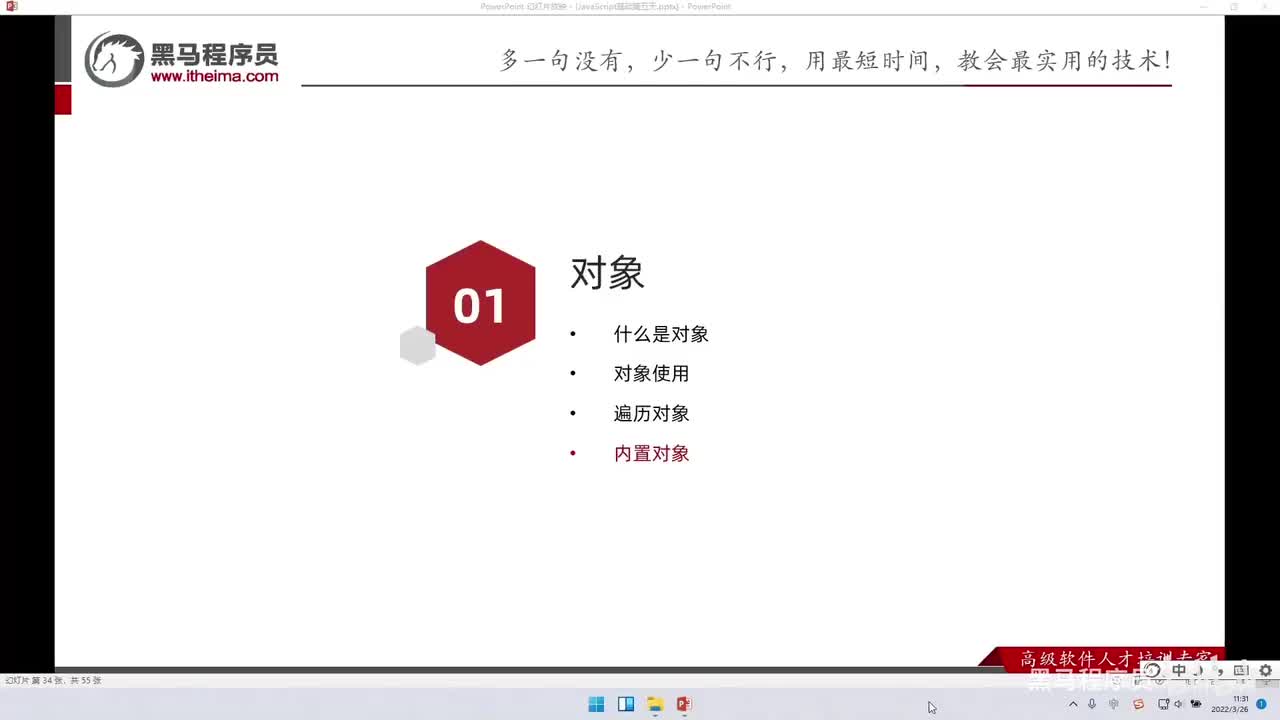Click the 黑马程序员 horse logo

[114, 59]
